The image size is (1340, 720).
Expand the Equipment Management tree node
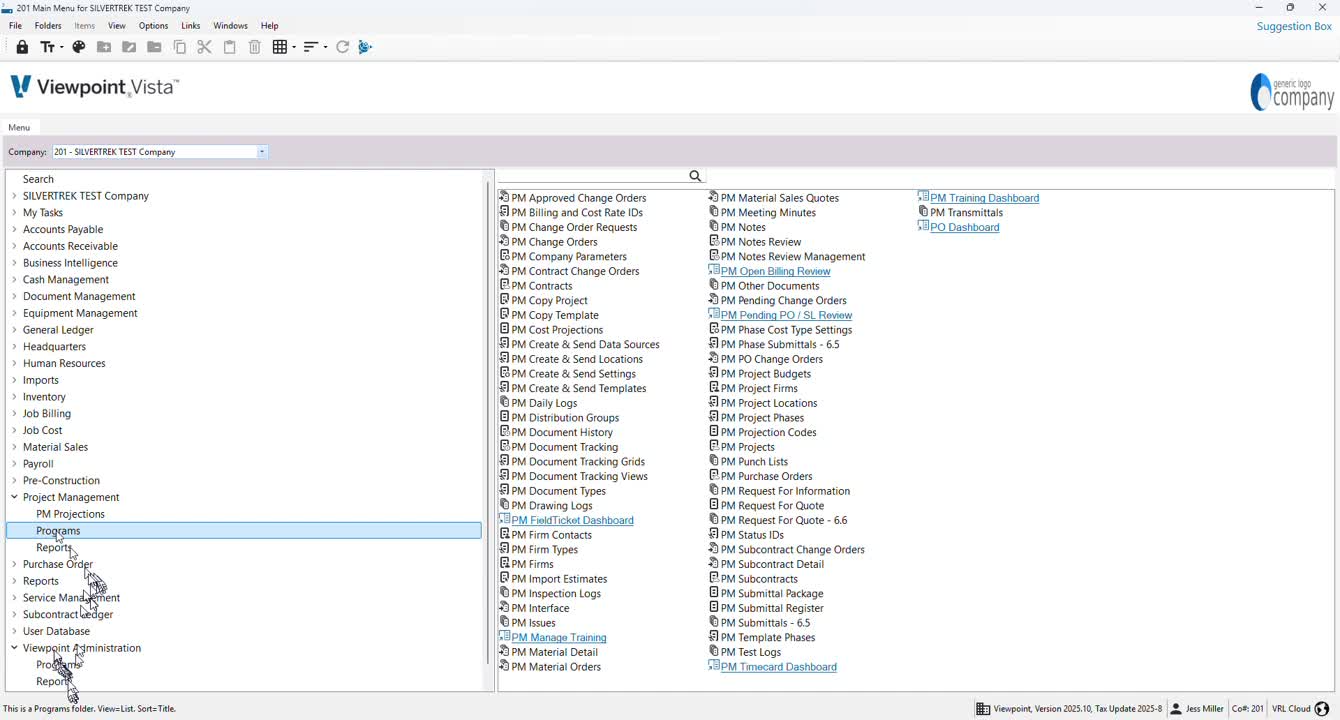14,313
